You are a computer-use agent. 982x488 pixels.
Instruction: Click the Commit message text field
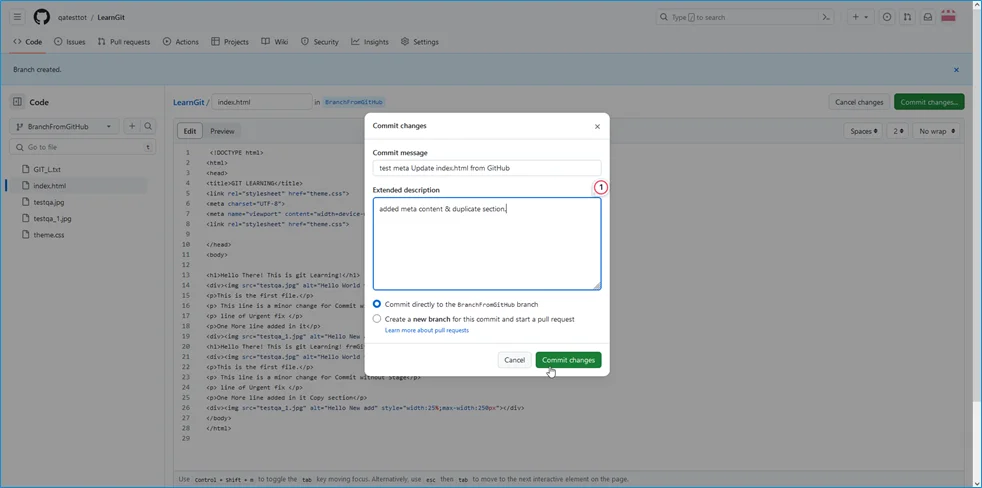(487, 168)
